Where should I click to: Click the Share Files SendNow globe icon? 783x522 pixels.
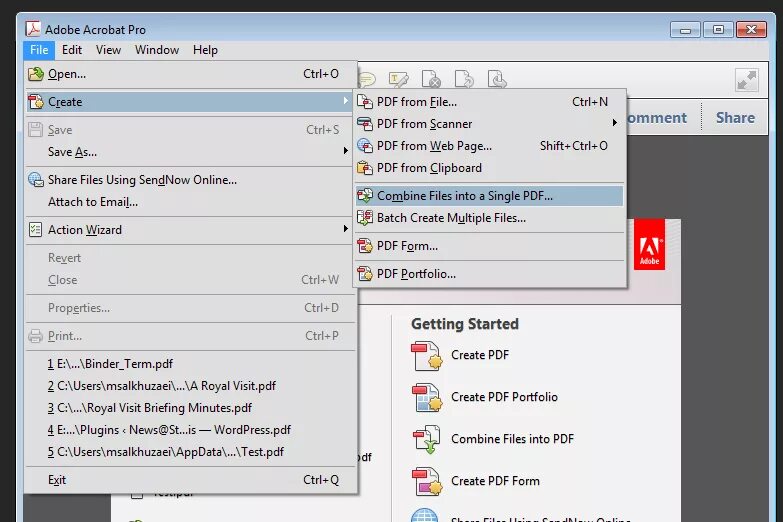point(36,180)
